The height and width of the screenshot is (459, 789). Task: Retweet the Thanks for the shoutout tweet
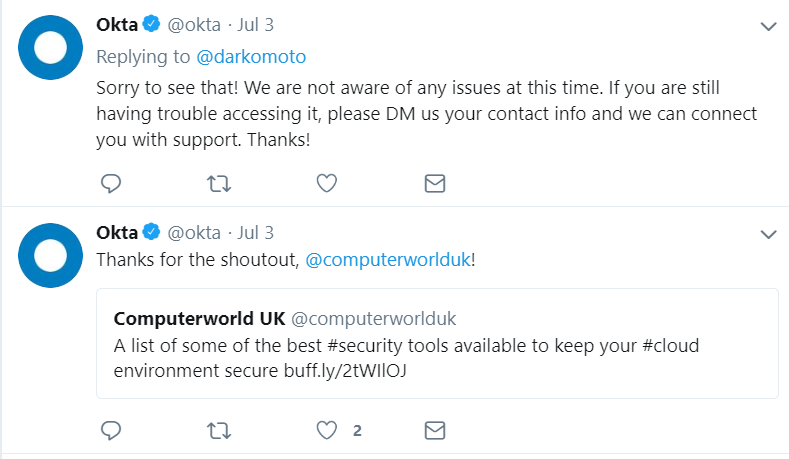point(219,431)
